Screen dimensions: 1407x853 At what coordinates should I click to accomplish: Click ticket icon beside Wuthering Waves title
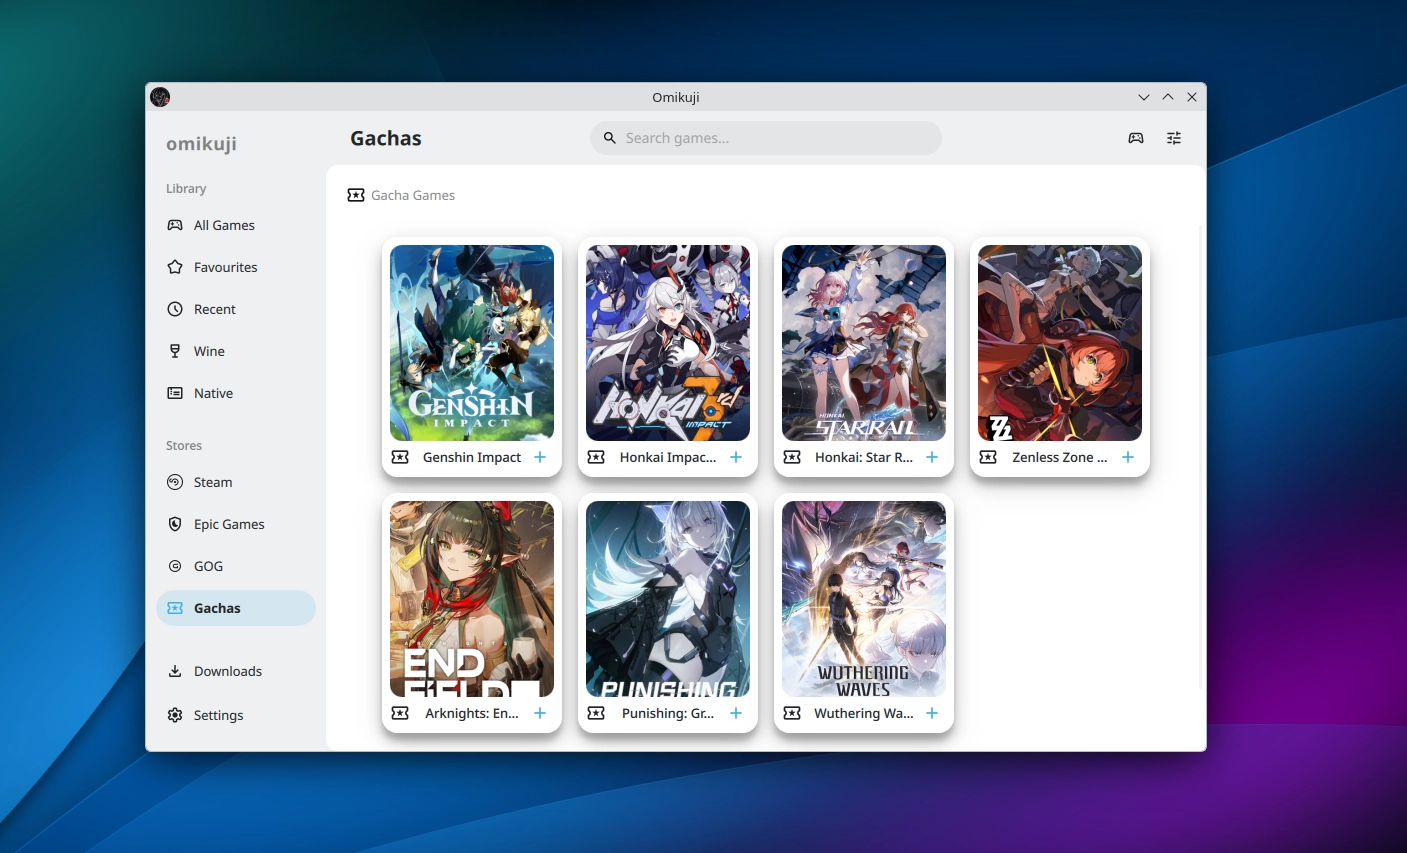pos(792,713)
